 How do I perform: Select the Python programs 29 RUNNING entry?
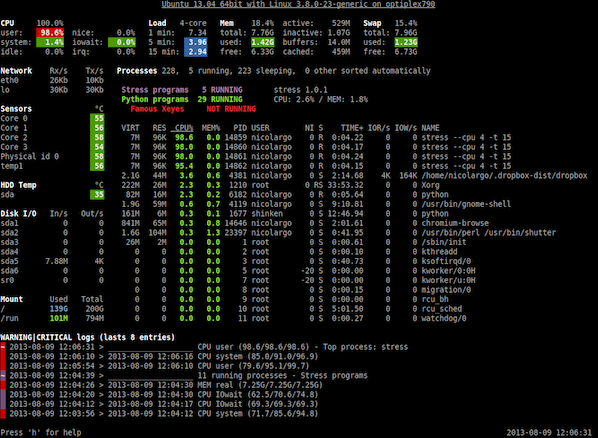click(182, 99)
